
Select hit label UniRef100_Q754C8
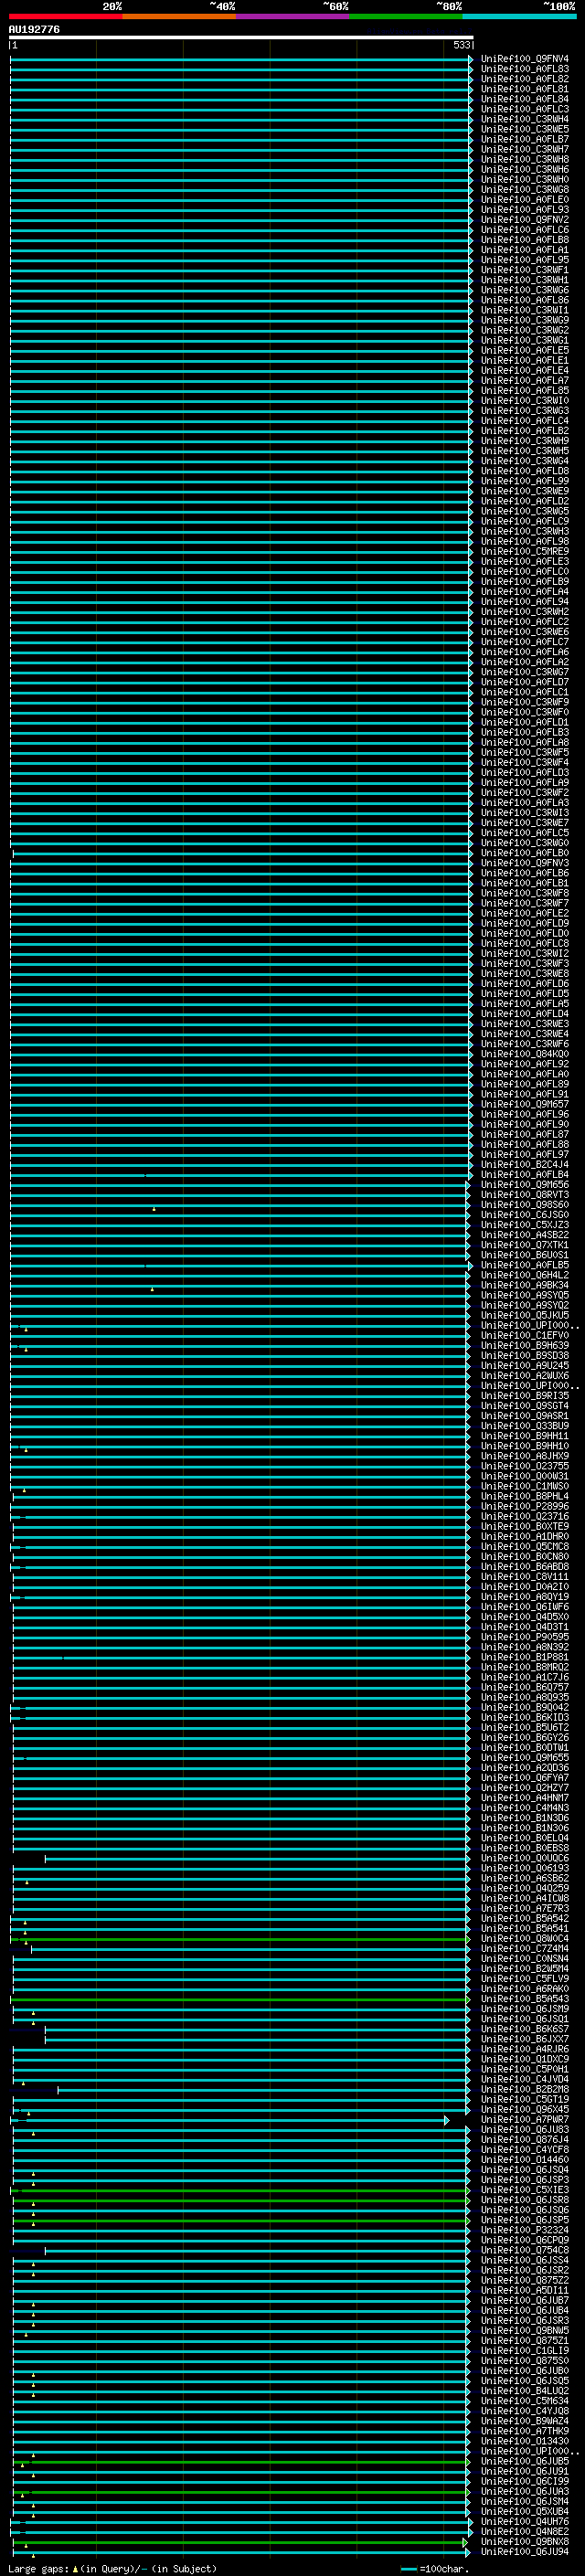(x=525, y=2251)
